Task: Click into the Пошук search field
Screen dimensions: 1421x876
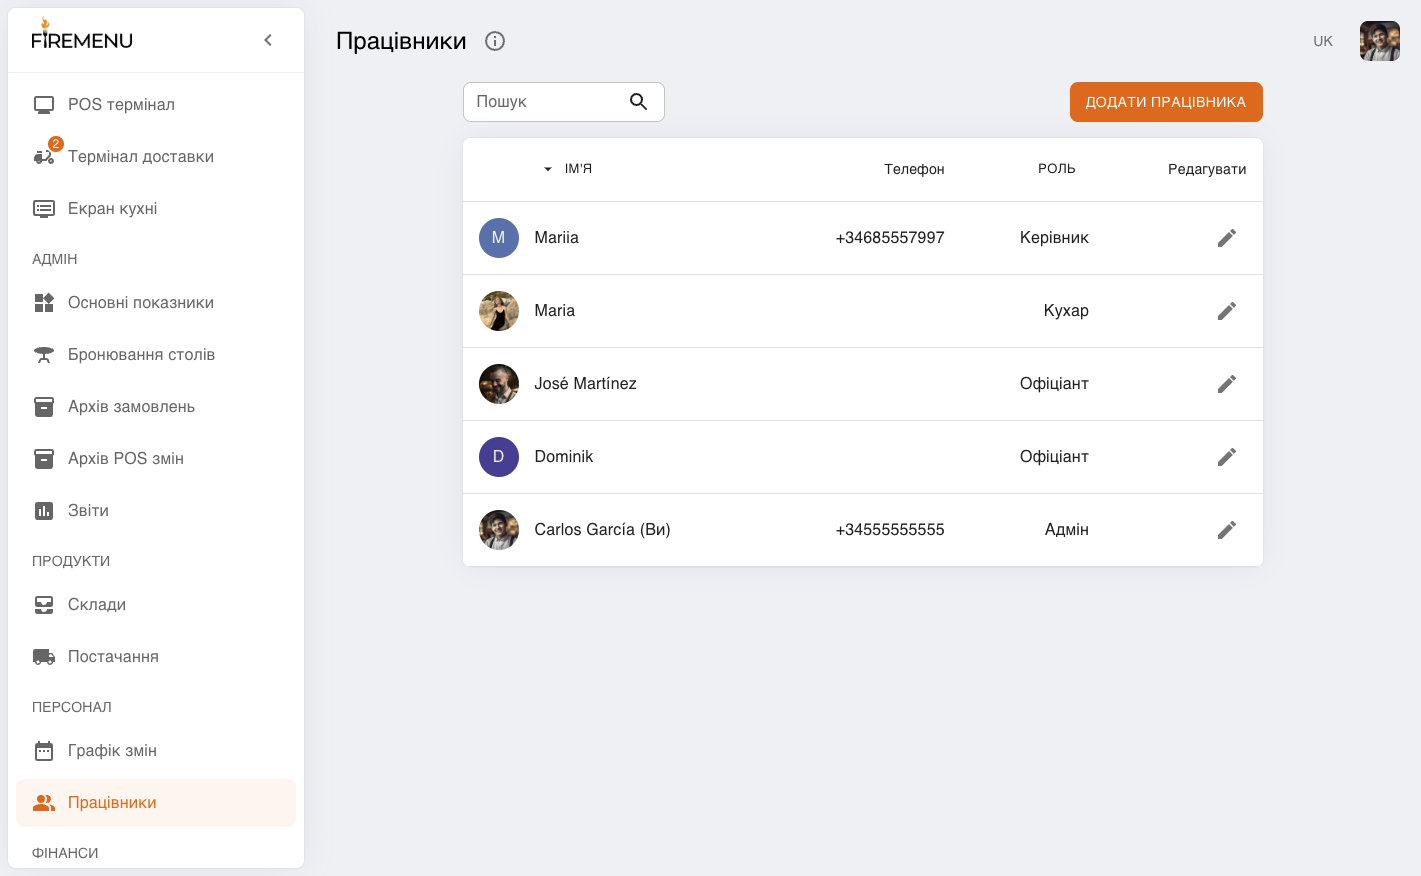Action: click(546, 102)
